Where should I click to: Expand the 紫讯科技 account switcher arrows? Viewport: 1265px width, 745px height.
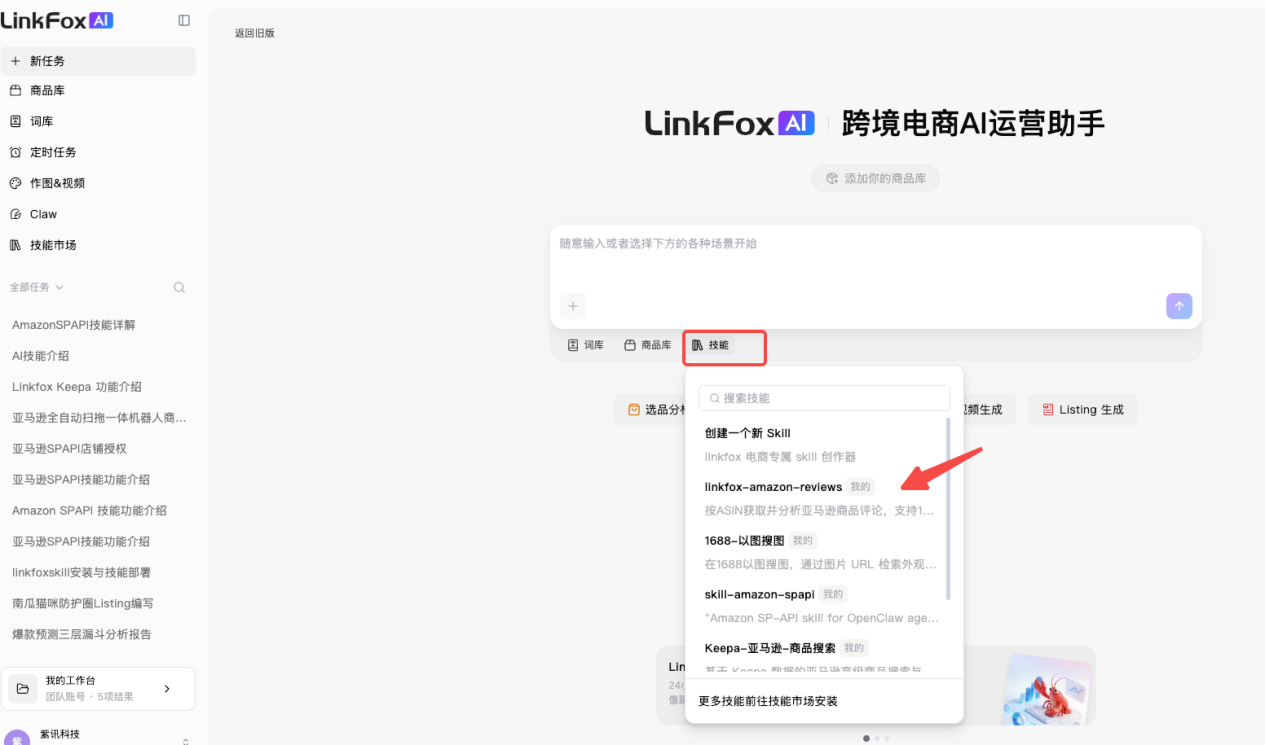point(185,741)
